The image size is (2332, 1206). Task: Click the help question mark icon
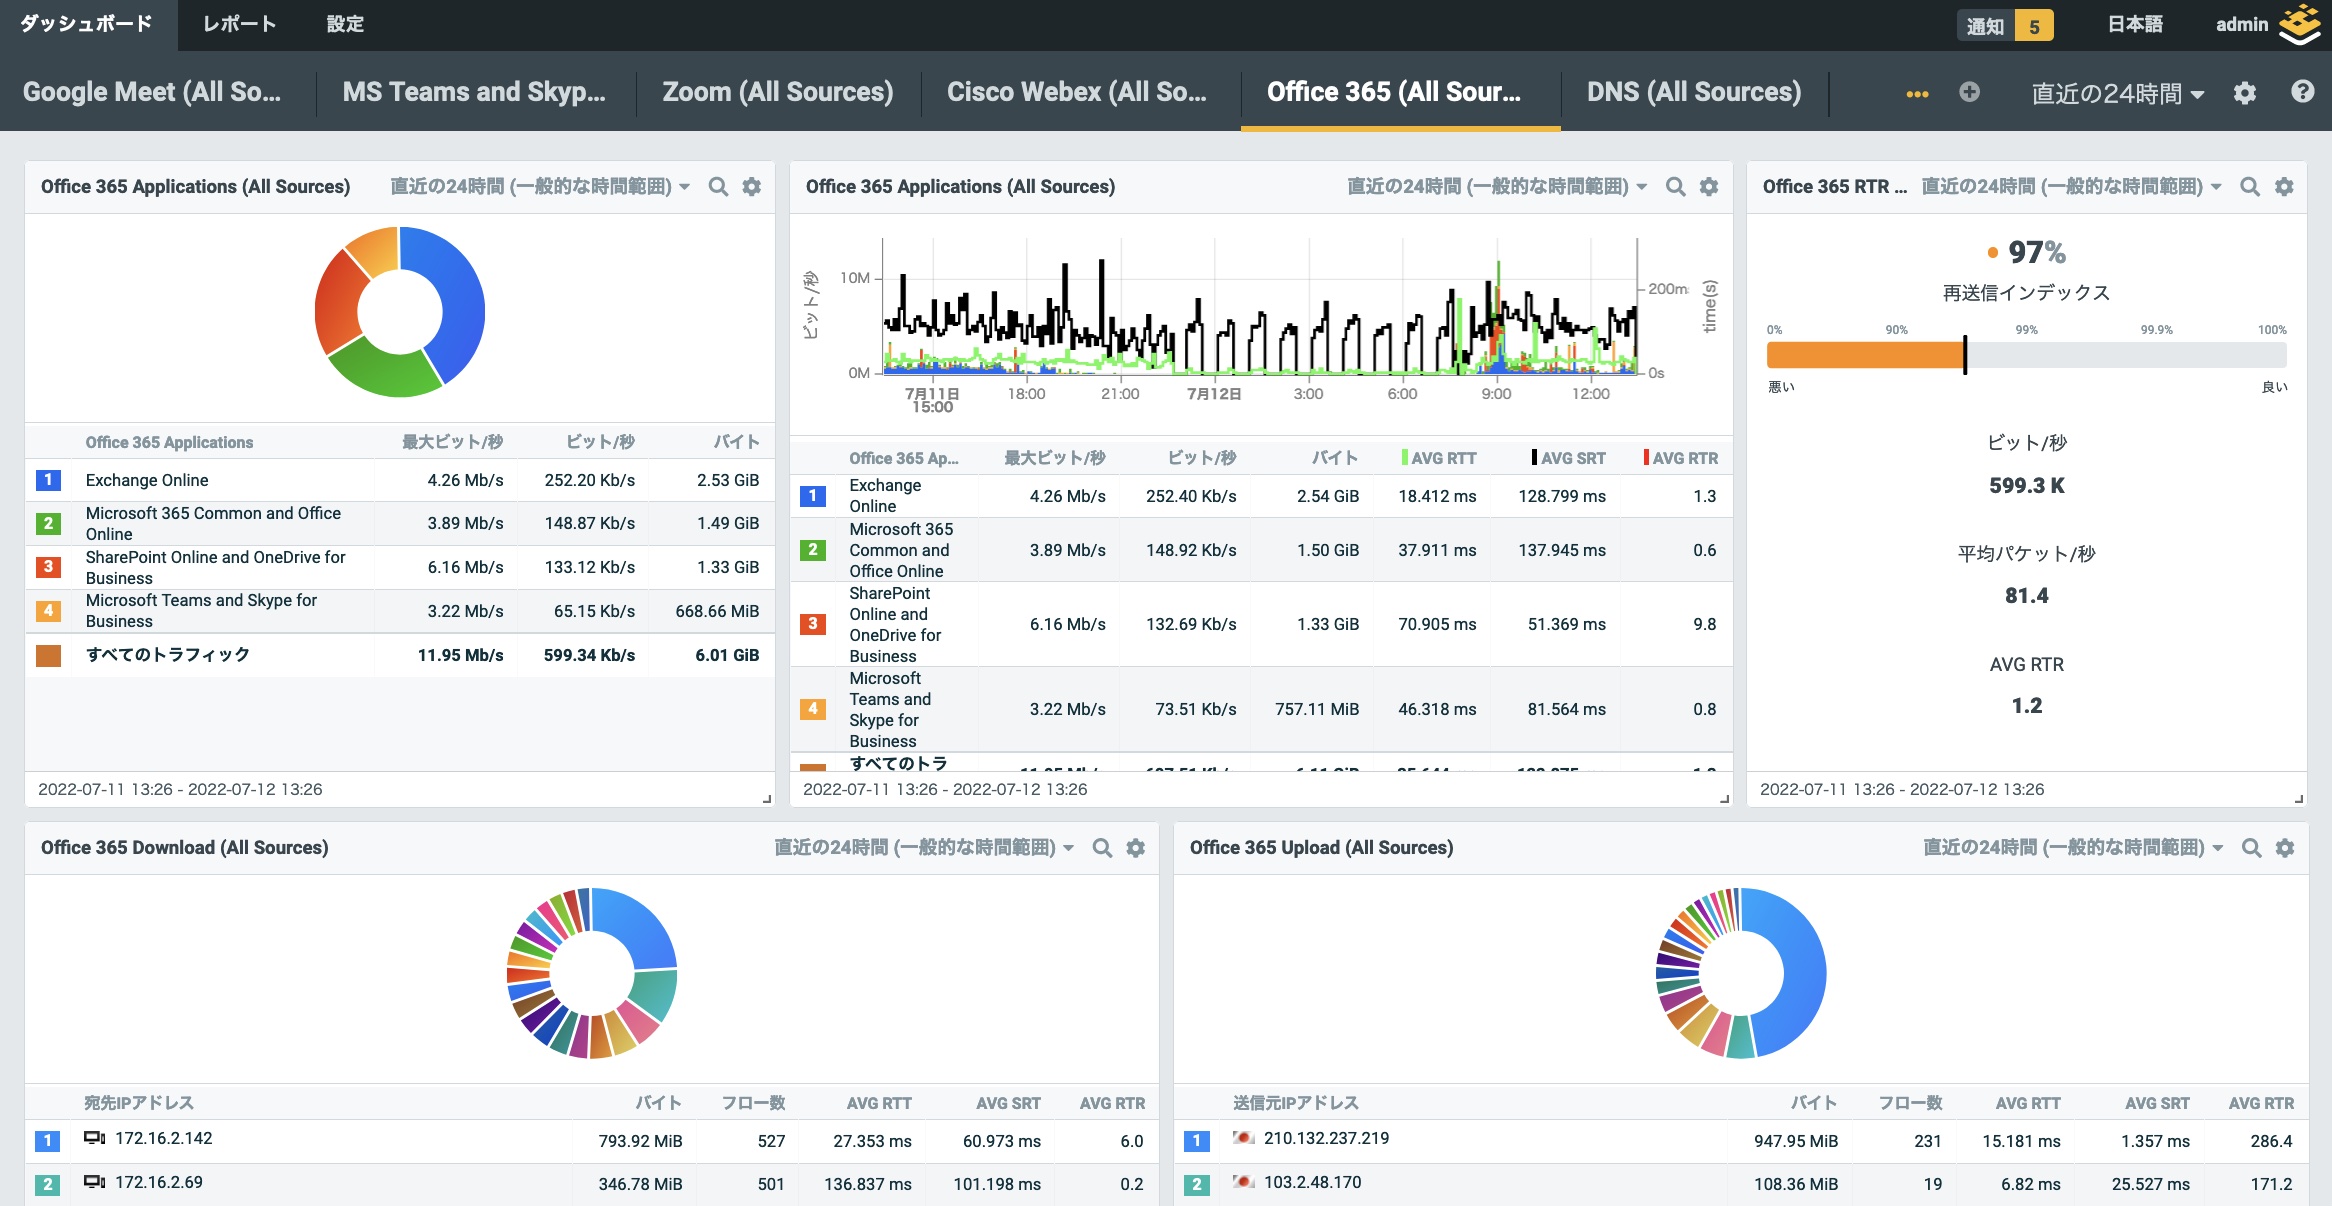point(2302,92)
